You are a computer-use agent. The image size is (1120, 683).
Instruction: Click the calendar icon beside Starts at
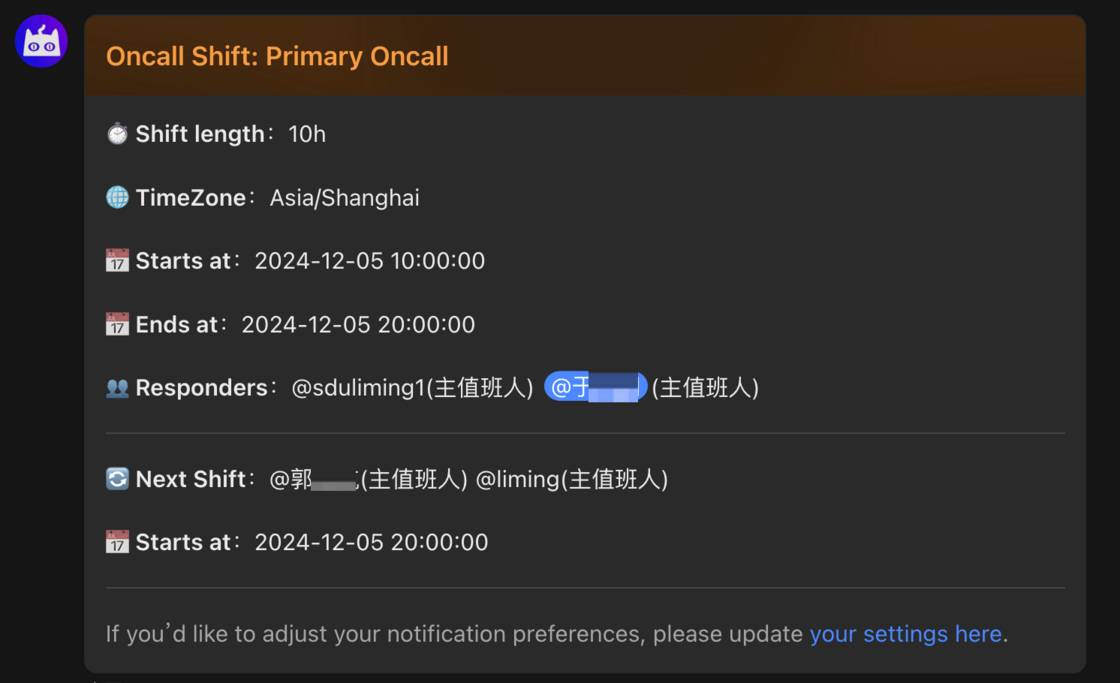click(x=117, y=260)
